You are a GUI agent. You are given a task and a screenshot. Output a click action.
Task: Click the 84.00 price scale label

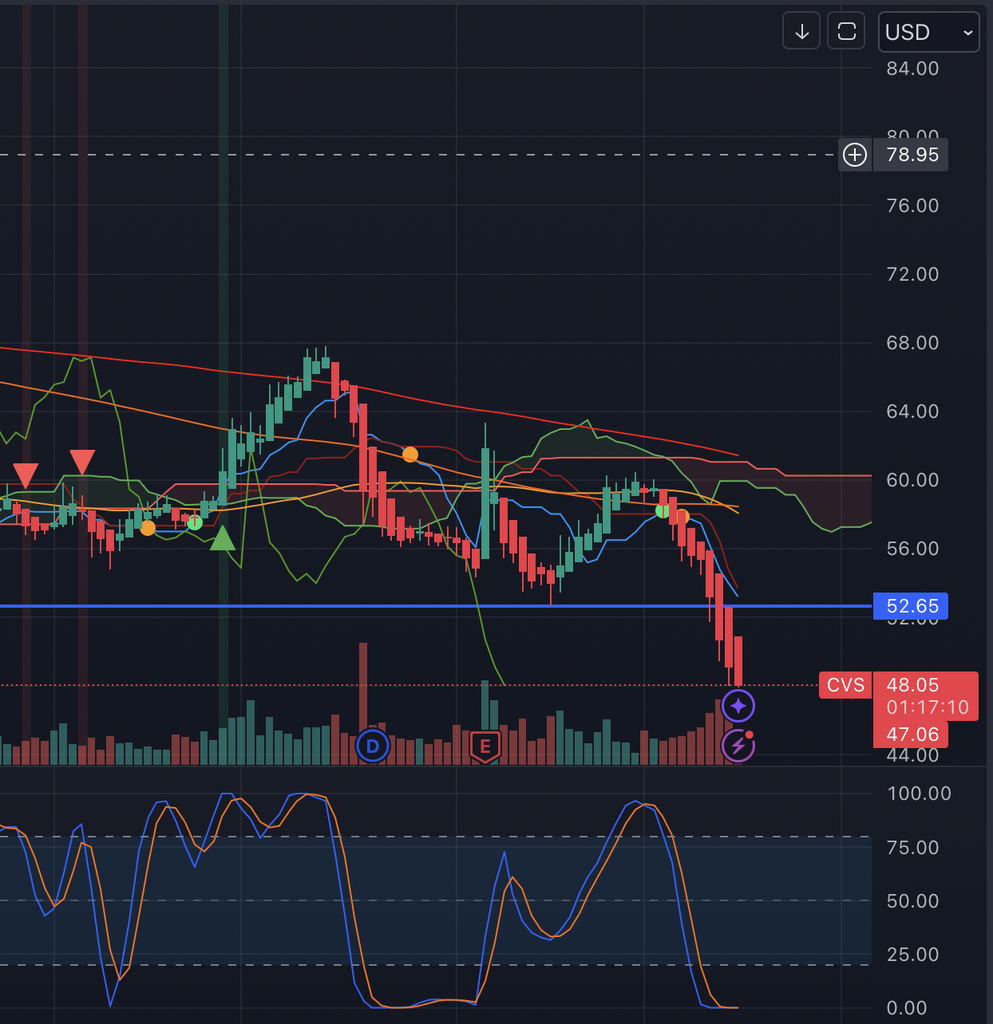point(912,69)
